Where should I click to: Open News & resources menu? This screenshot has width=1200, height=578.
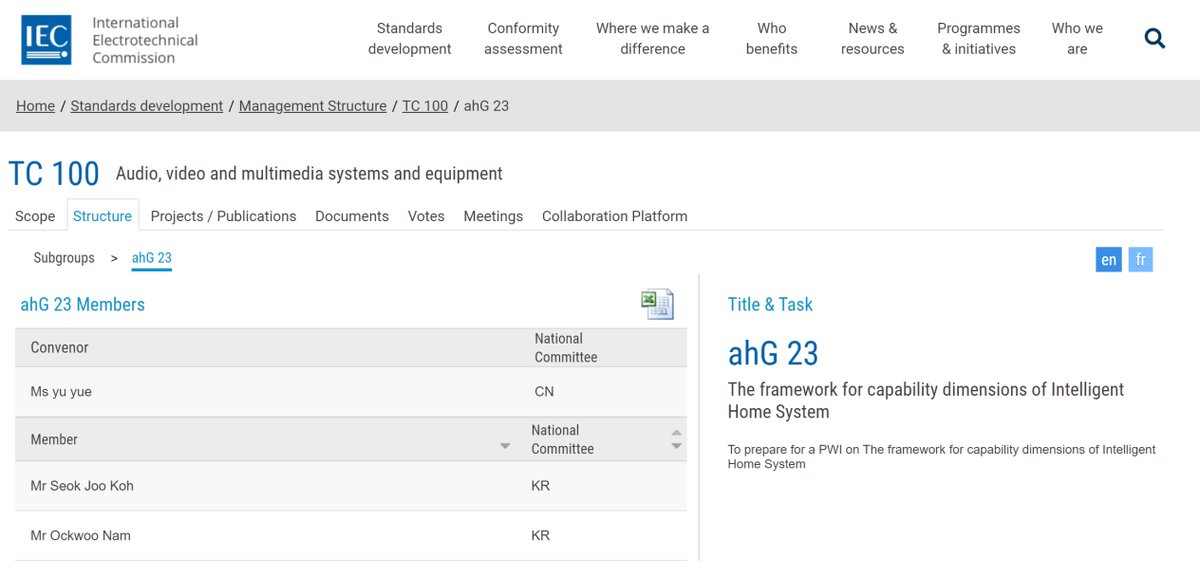click(x=872, y=39)
